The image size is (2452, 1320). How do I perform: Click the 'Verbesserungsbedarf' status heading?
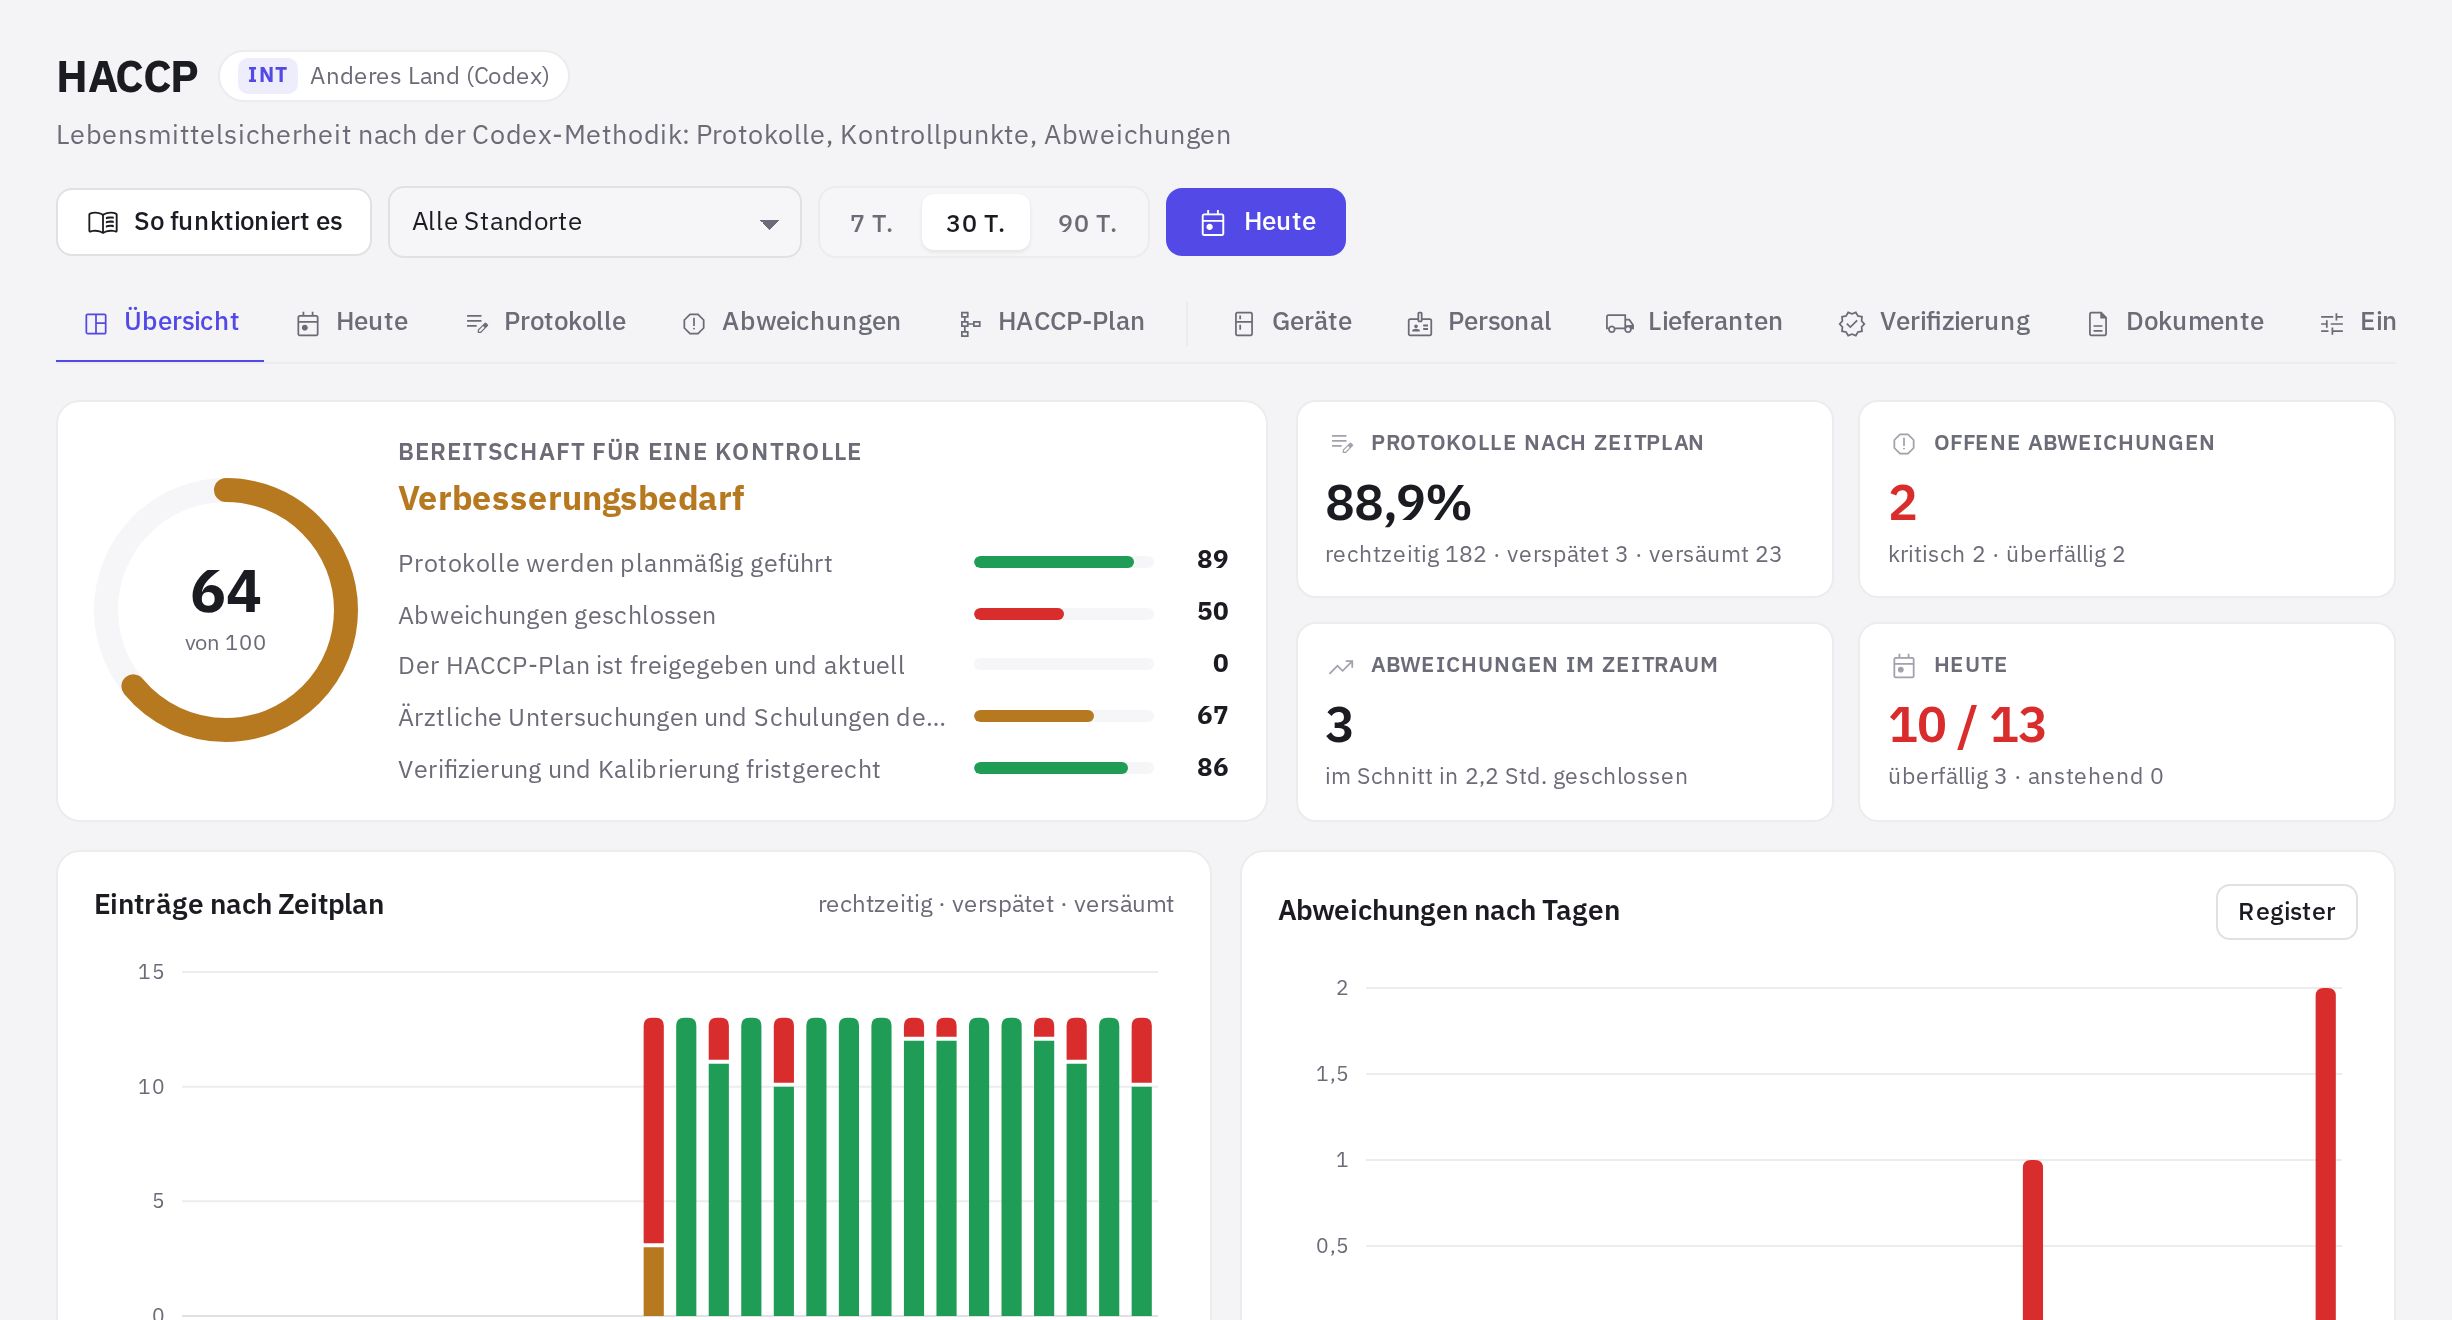571,498
